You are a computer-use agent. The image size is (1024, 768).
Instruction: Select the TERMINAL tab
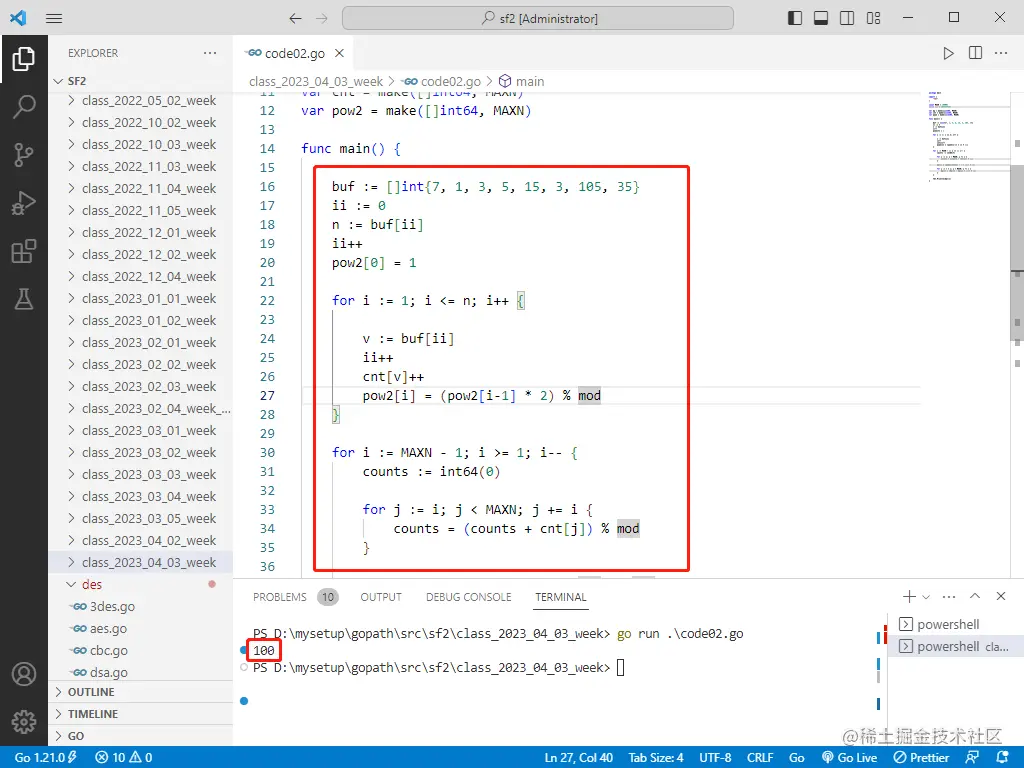pos(560,597)
